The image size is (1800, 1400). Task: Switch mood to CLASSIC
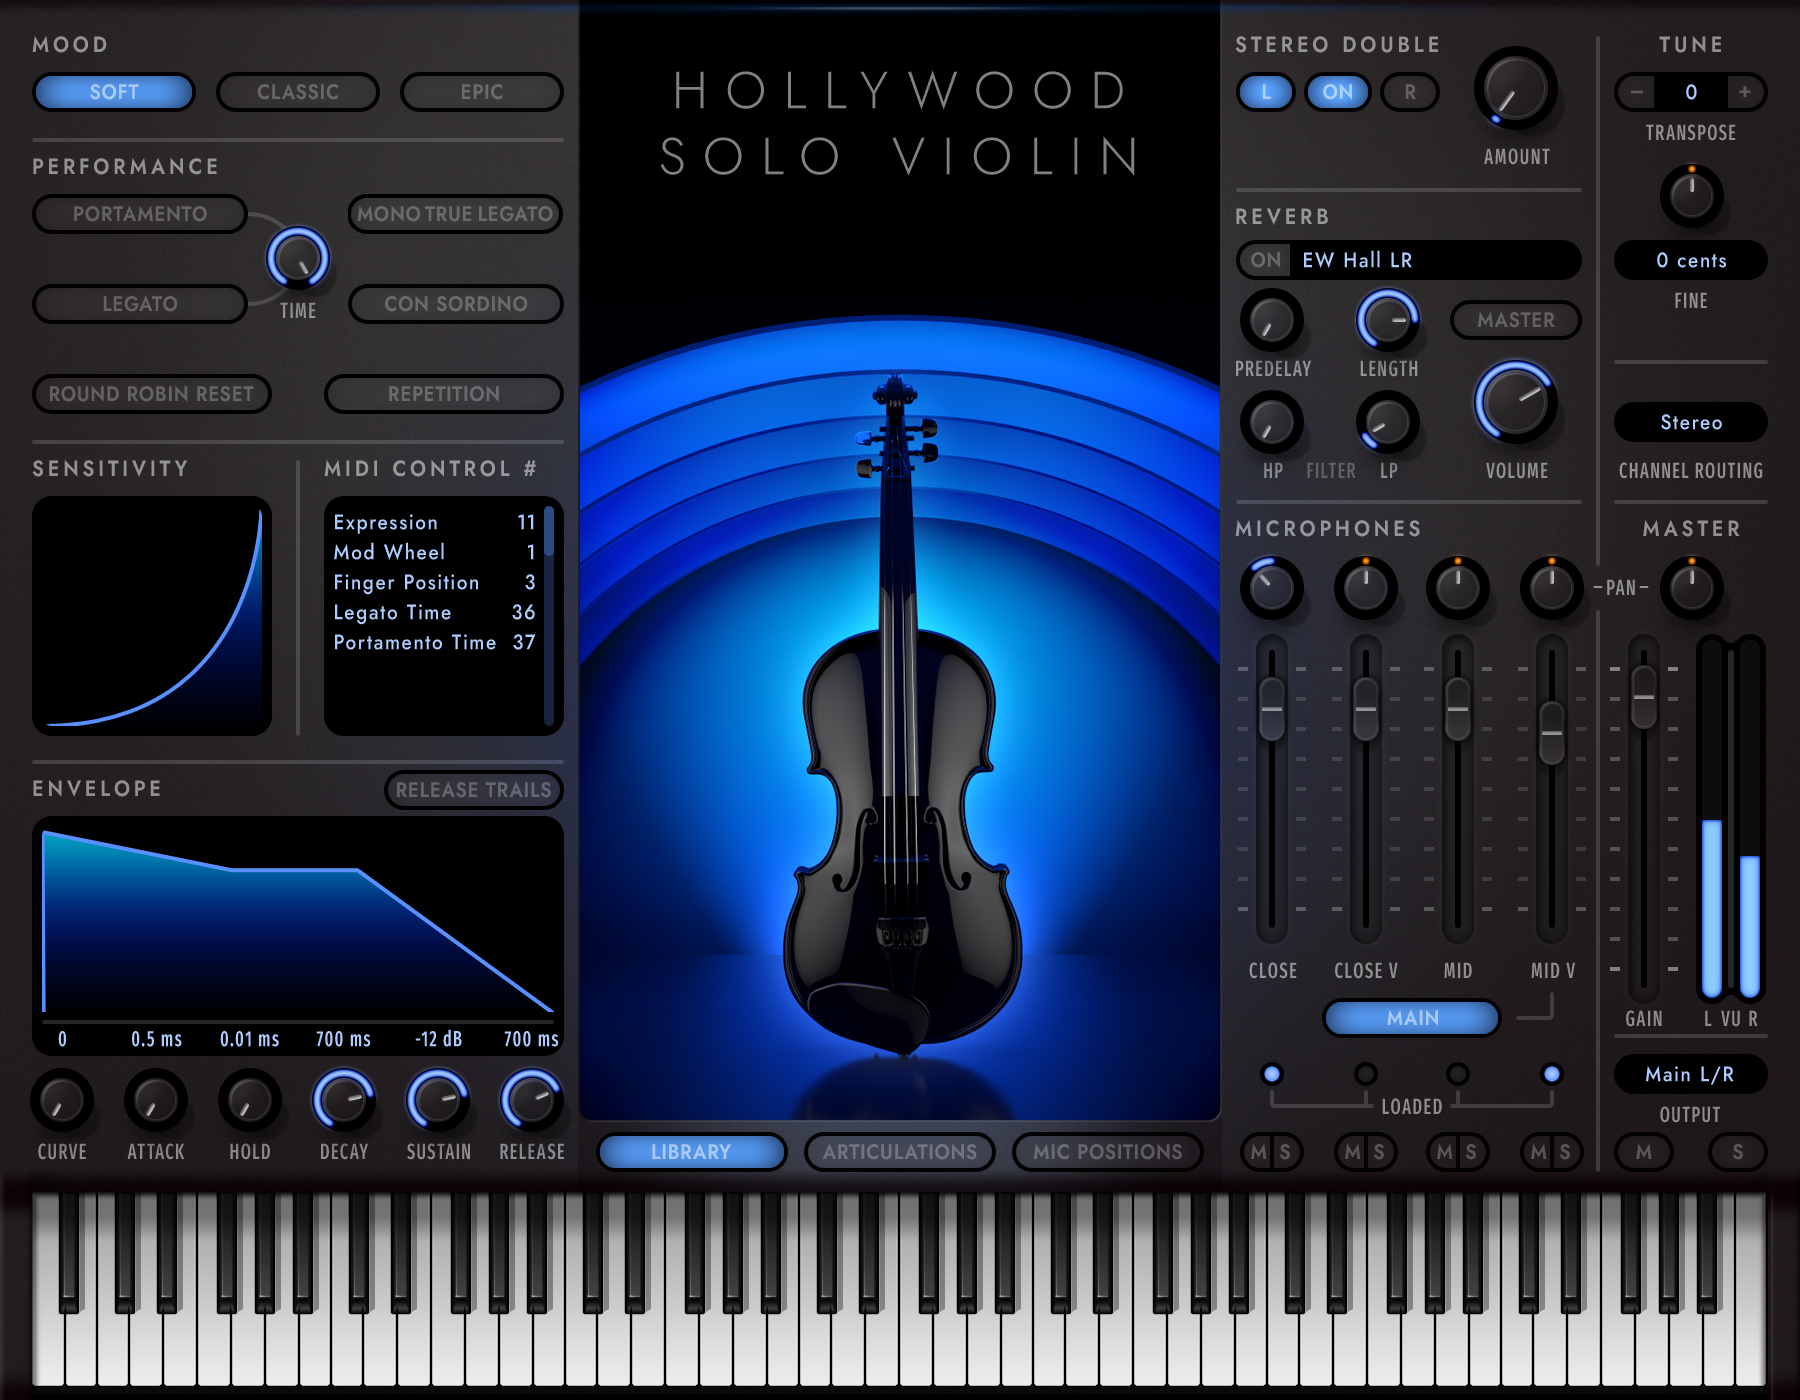point(298,92)
